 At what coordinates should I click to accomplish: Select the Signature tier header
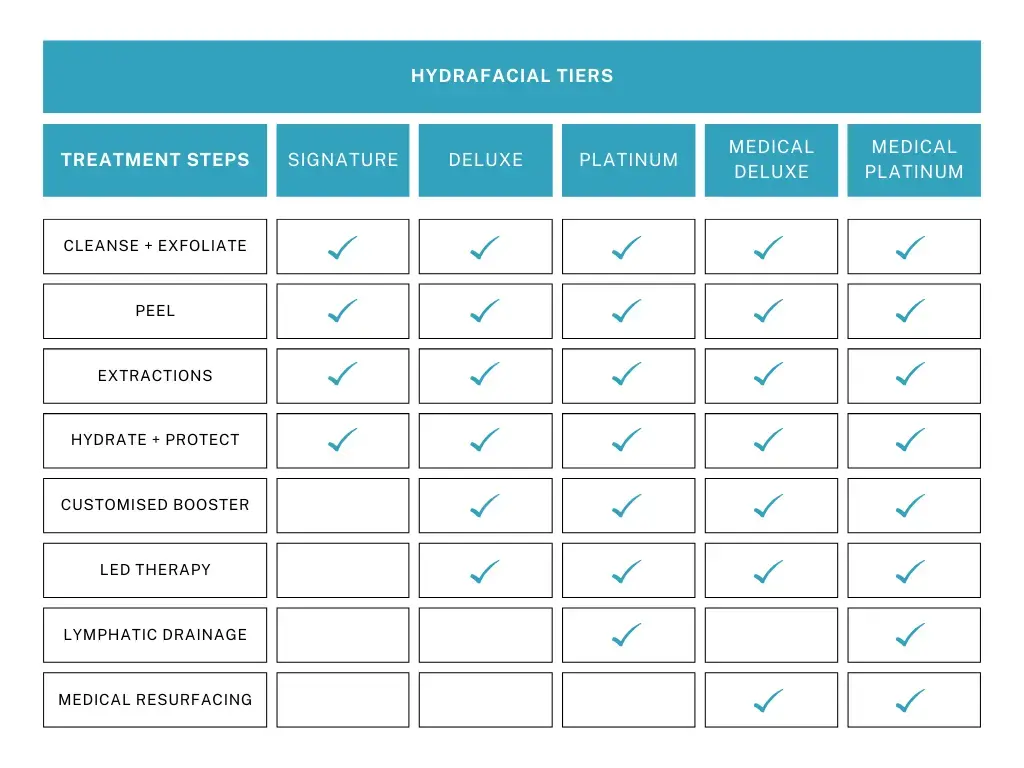343,160
